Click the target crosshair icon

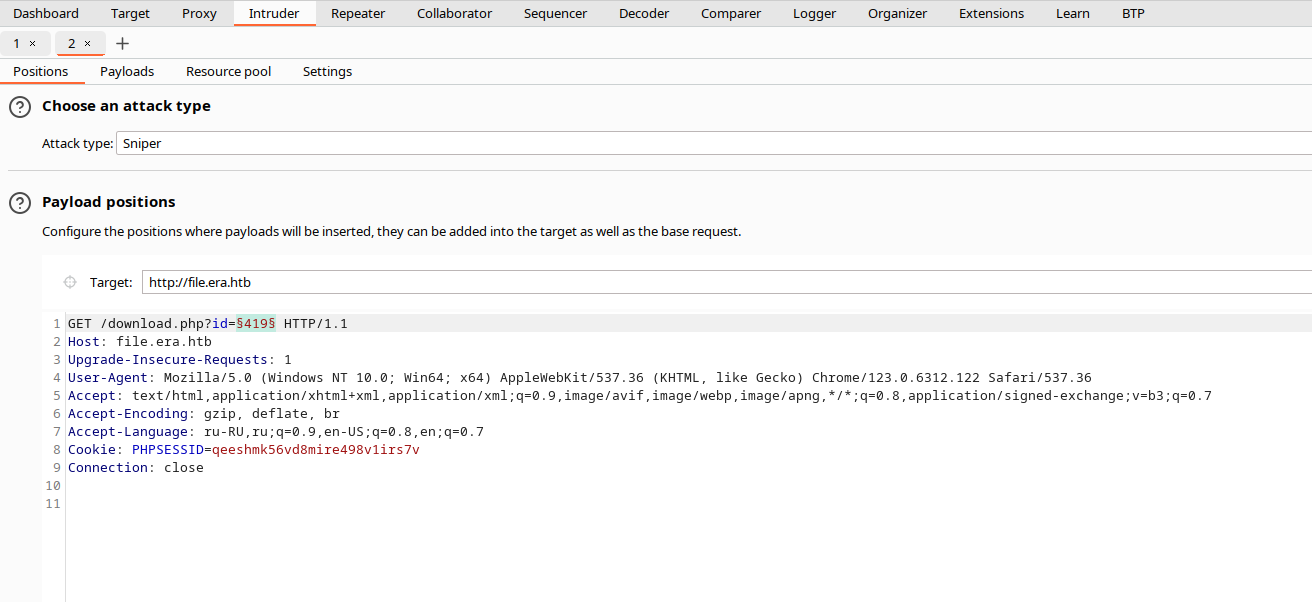70,282
